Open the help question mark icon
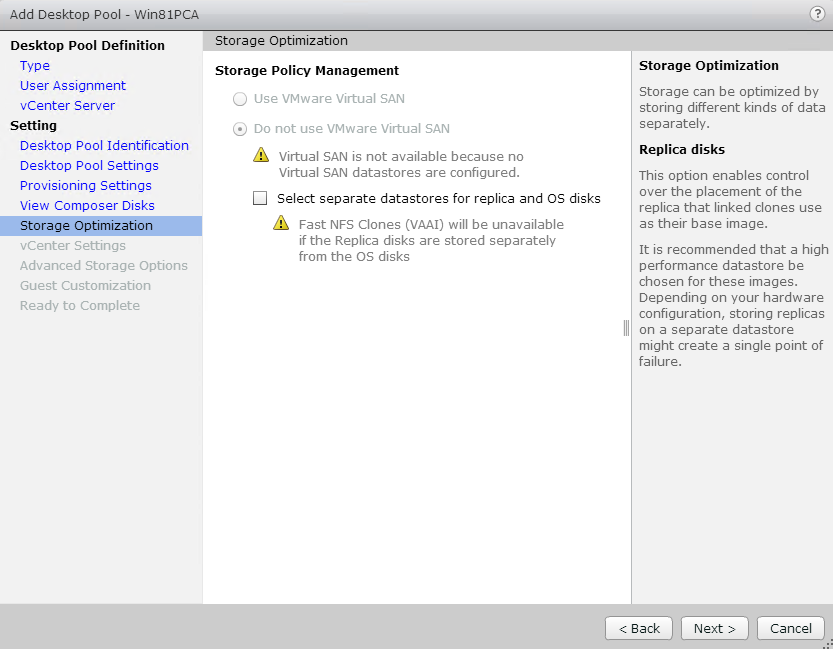 coord(817,14)
